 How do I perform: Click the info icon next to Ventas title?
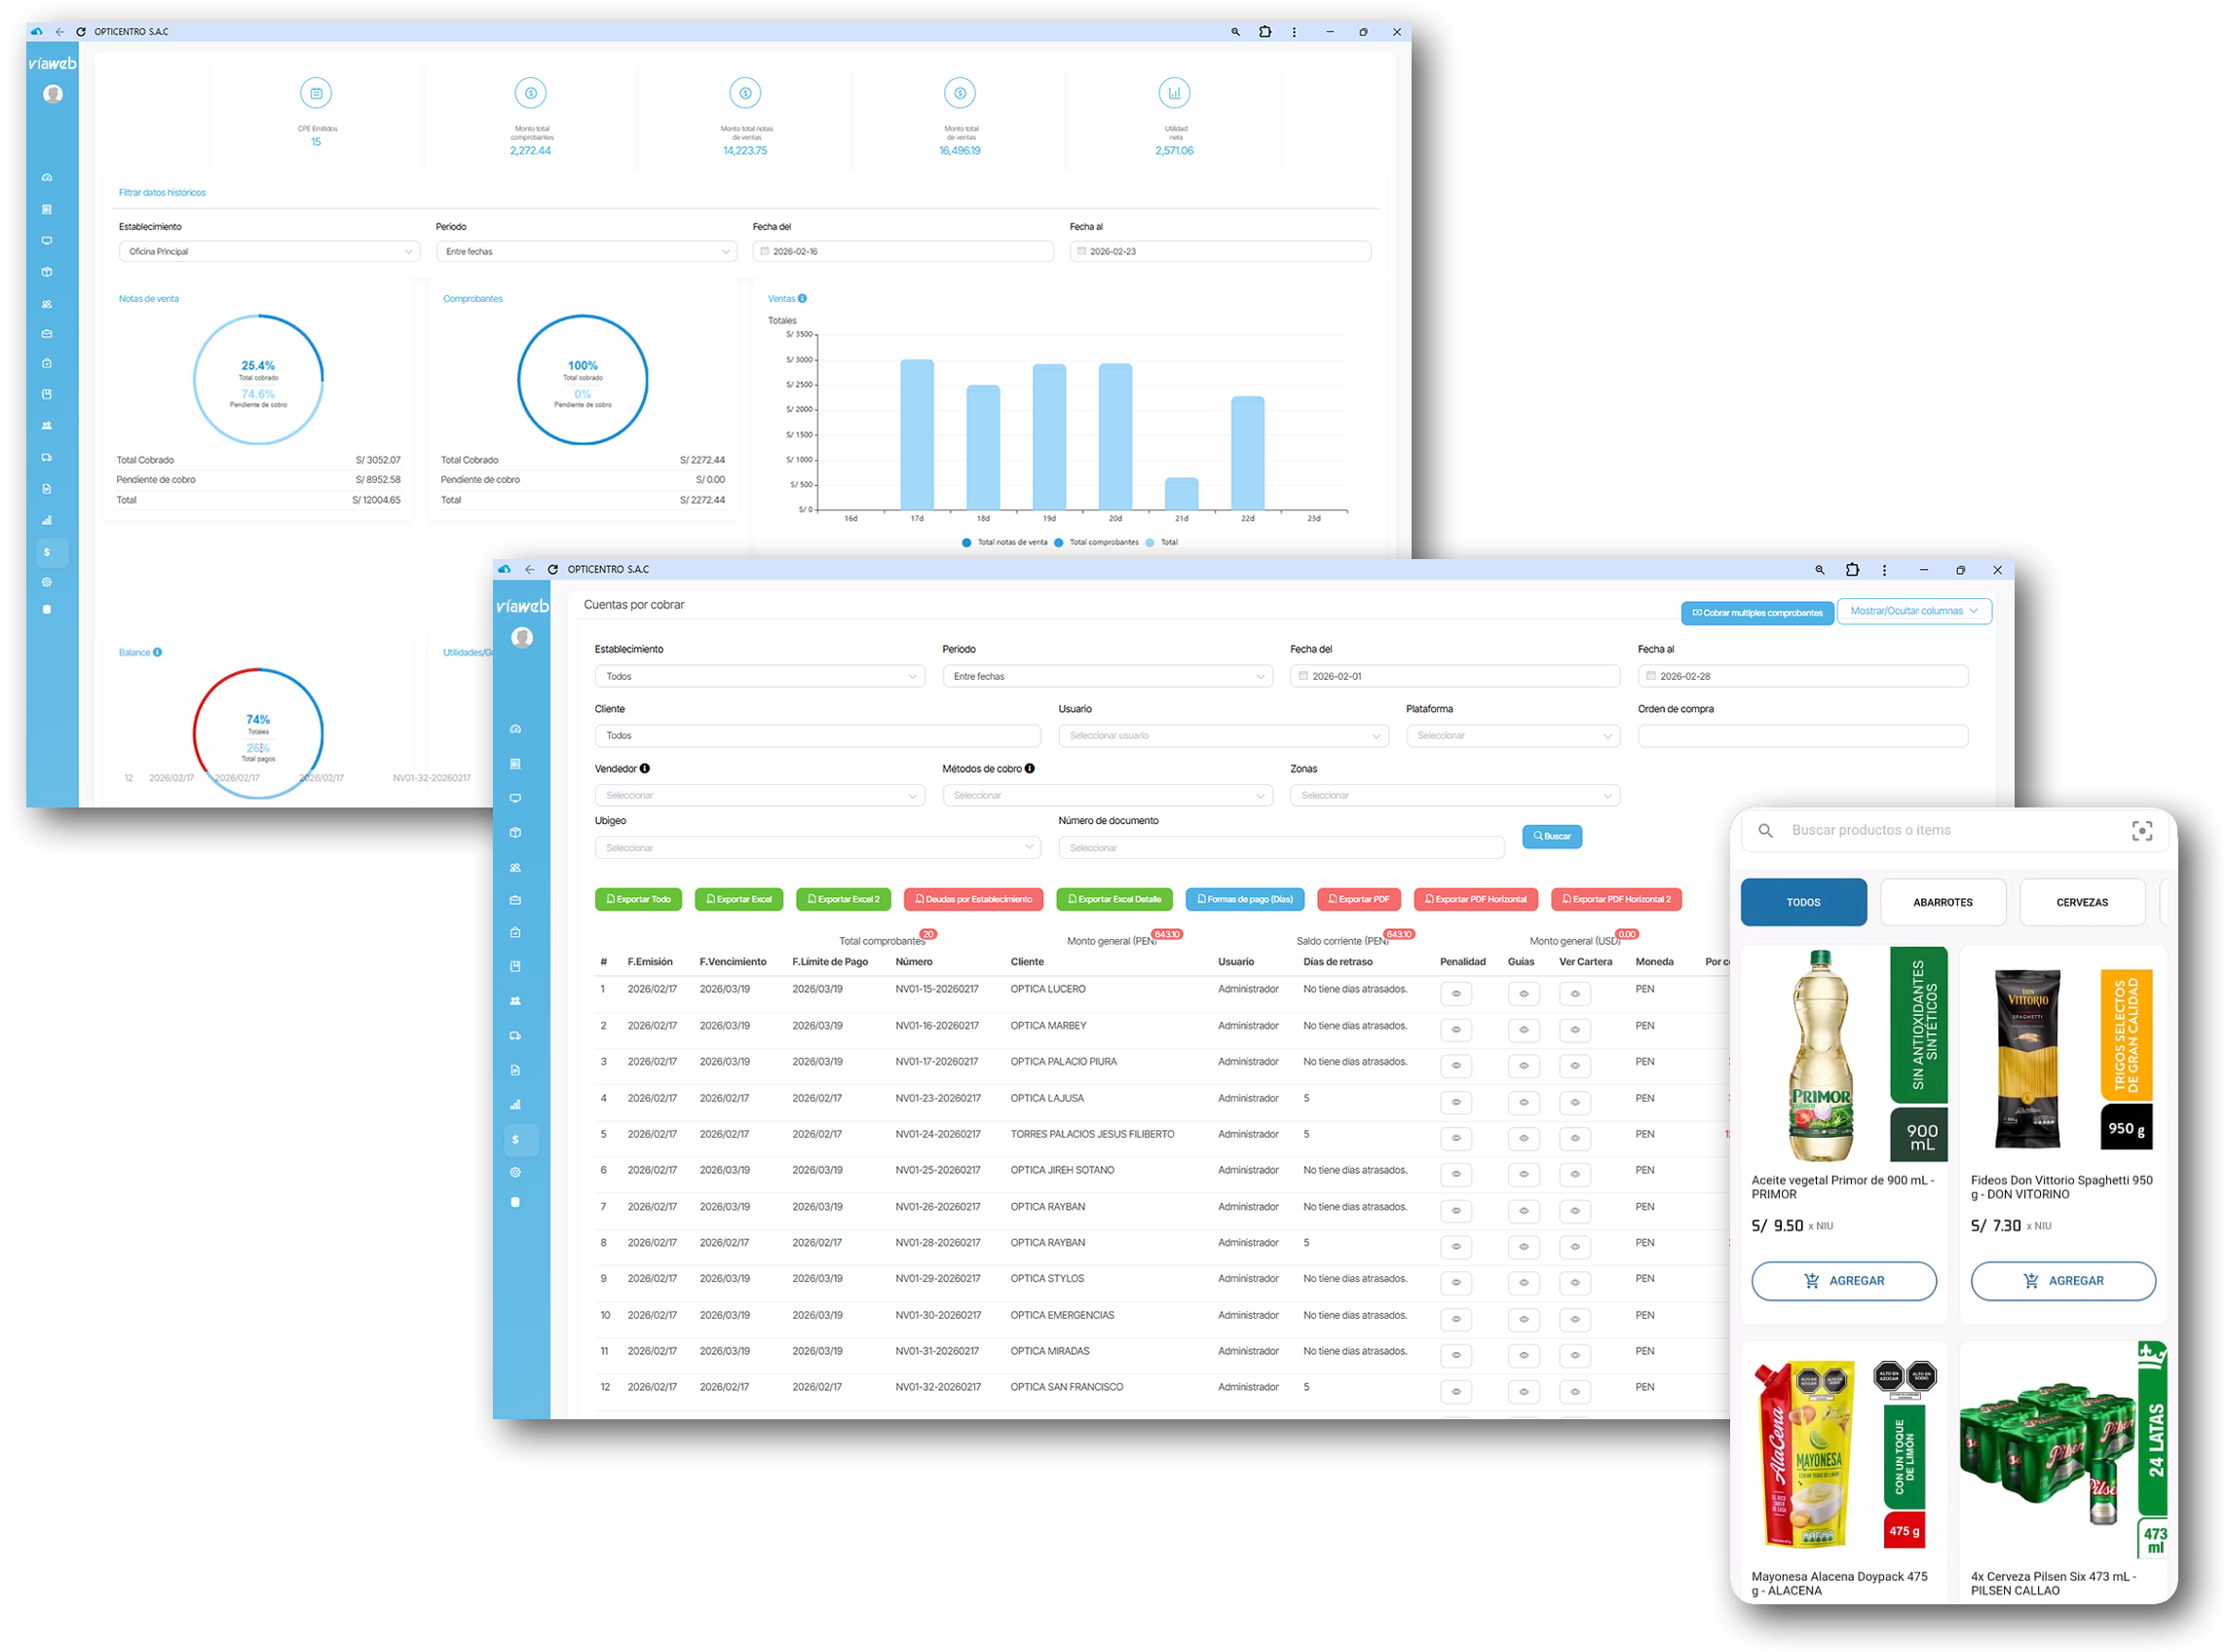coord(802,299)
